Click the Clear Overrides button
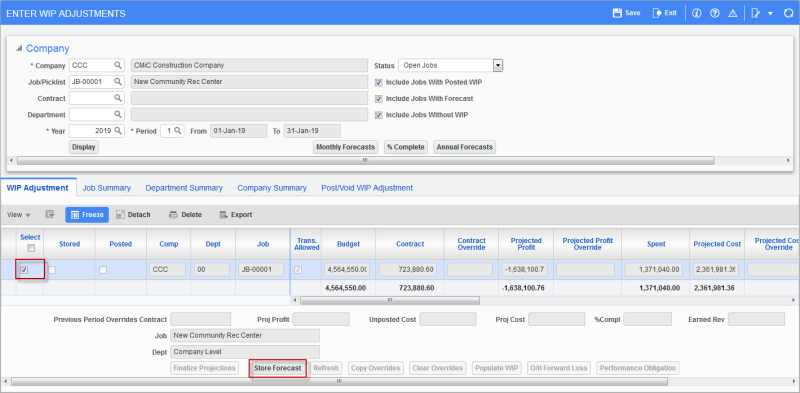Image resolution: width=800 pixels, height=393 pixels. pos(438,368)
